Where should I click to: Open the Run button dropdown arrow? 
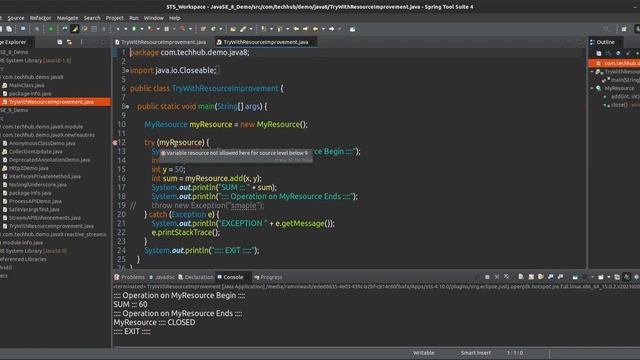pos(142,29)
